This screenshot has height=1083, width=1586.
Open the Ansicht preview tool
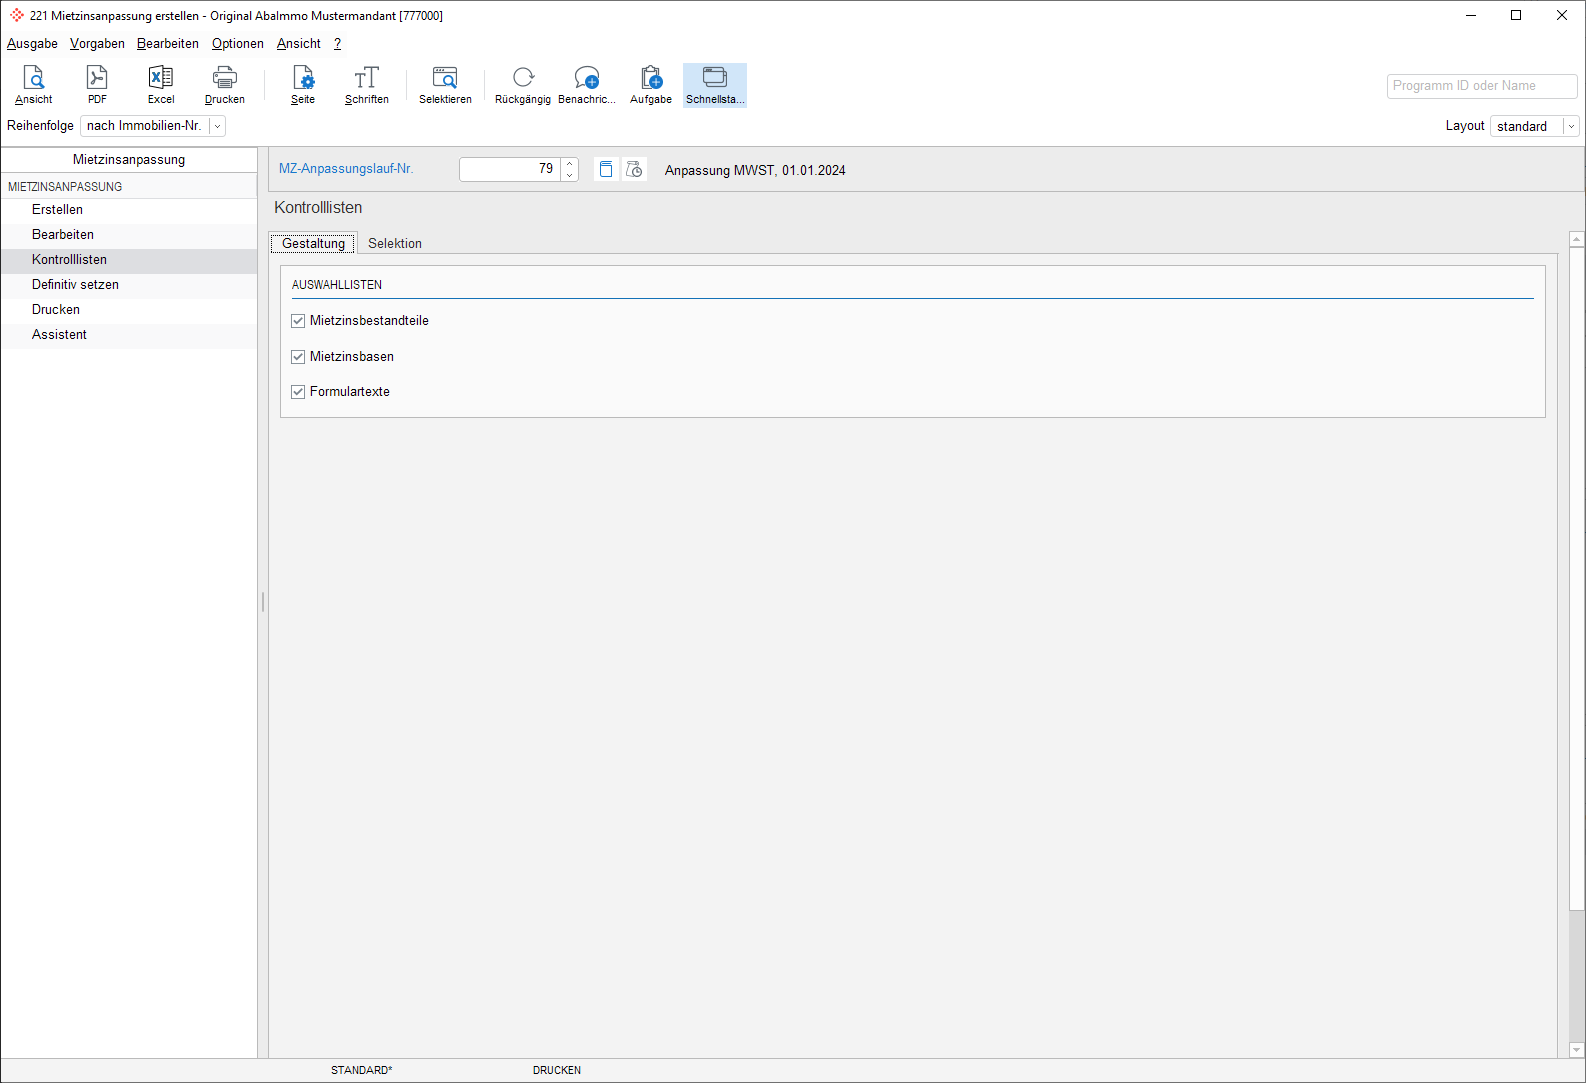pos(34,85)
